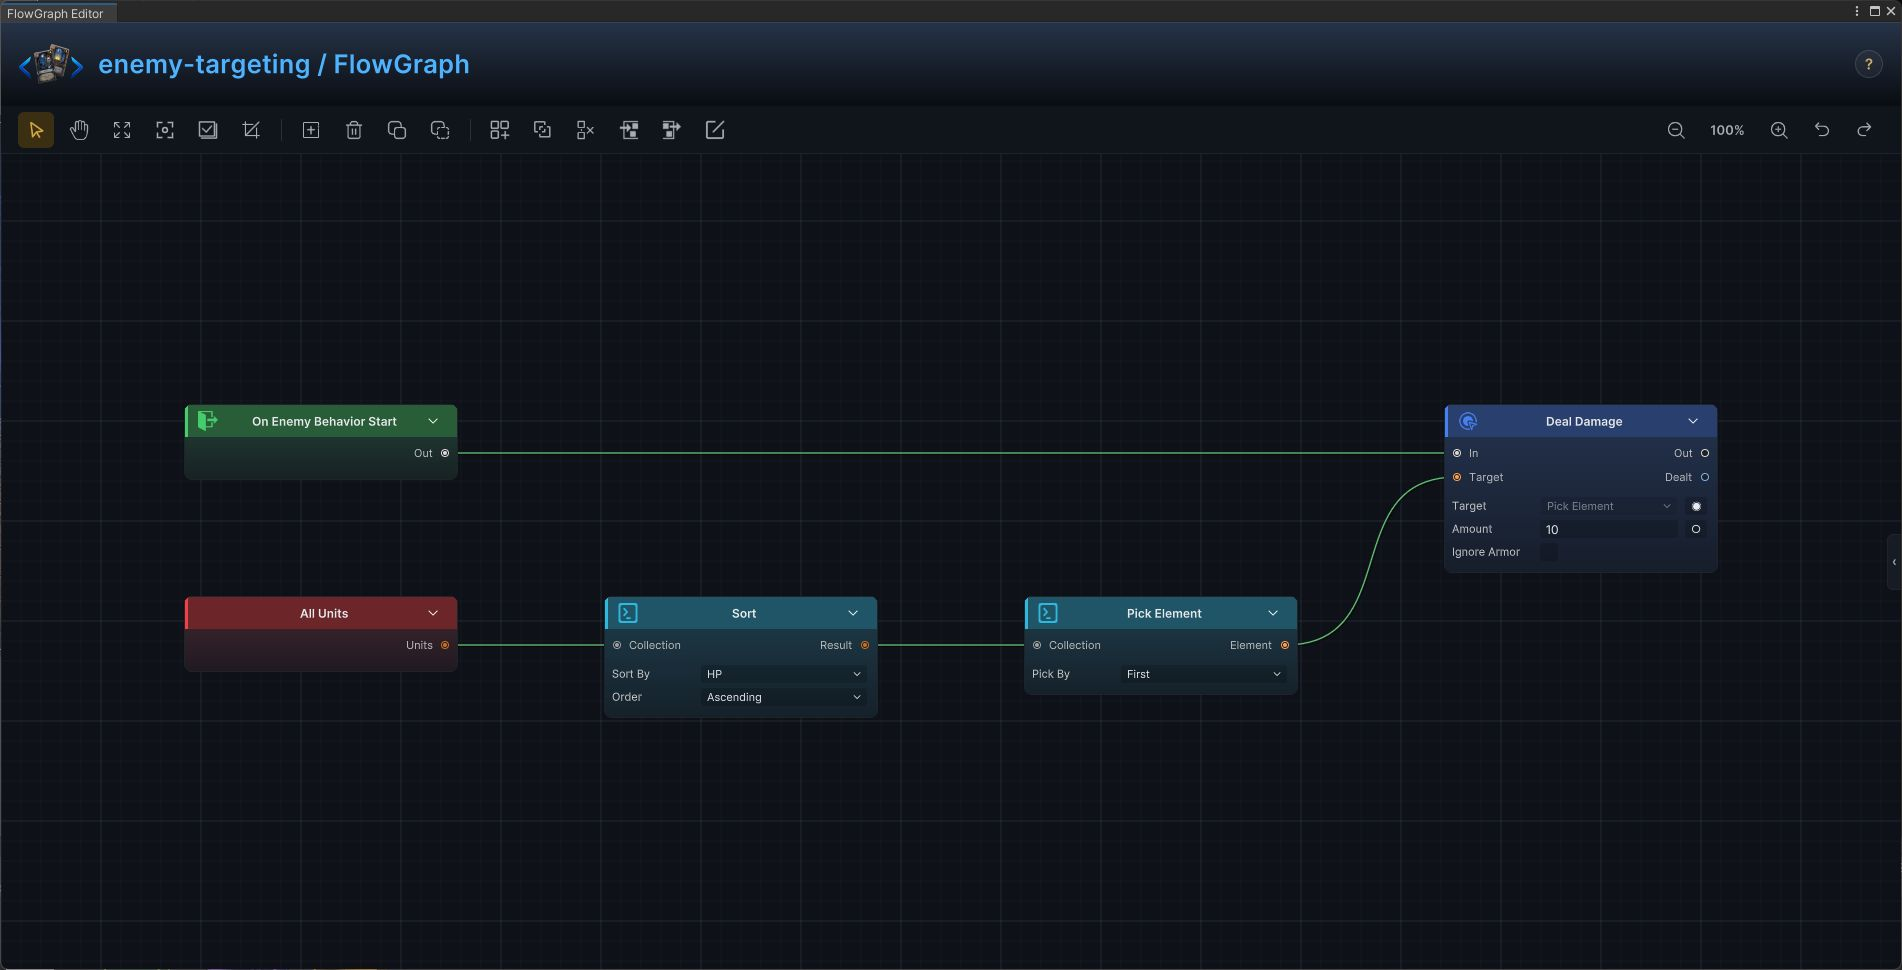Screen dimensions: 1902x970
Task: Select the Deal Damage node title
Action: pyautogui.click(x=1584, y=421)
